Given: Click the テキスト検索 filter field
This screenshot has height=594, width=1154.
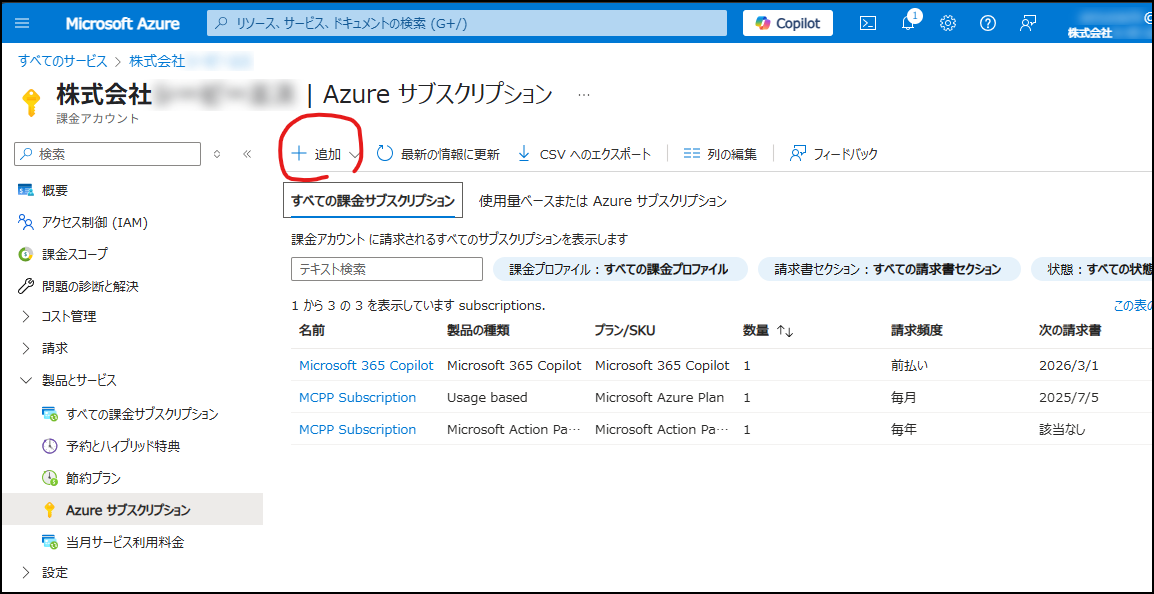Looking at the screenshot, I should point(387,269).
